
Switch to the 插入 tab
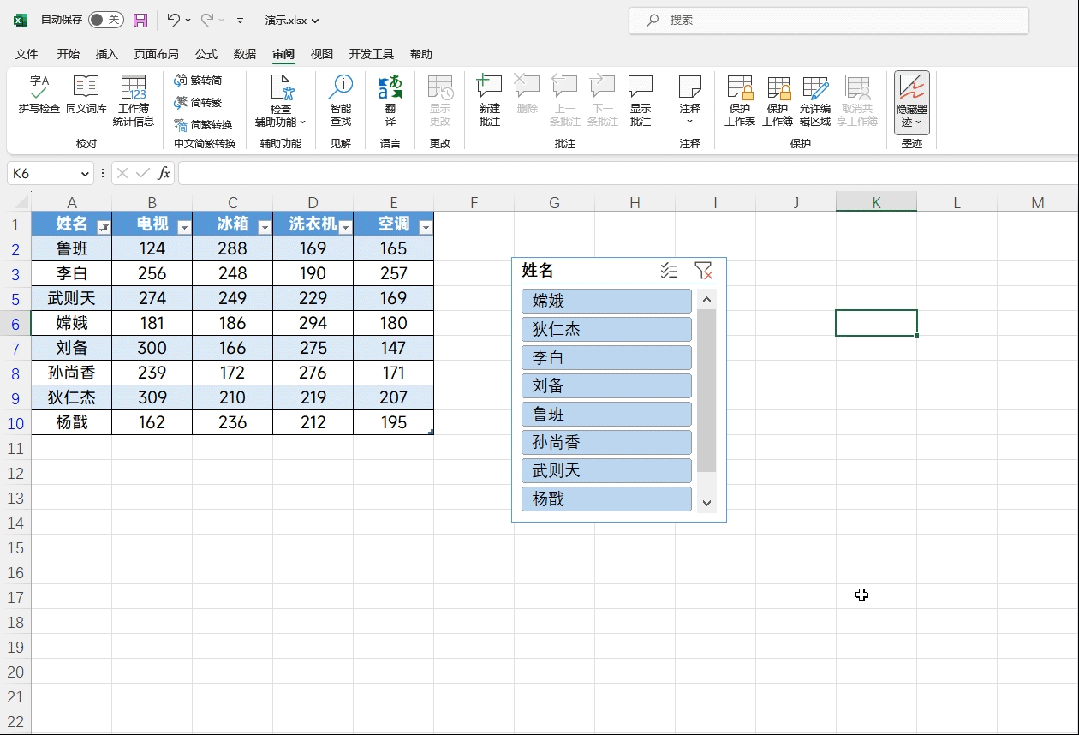click(107, 54)
